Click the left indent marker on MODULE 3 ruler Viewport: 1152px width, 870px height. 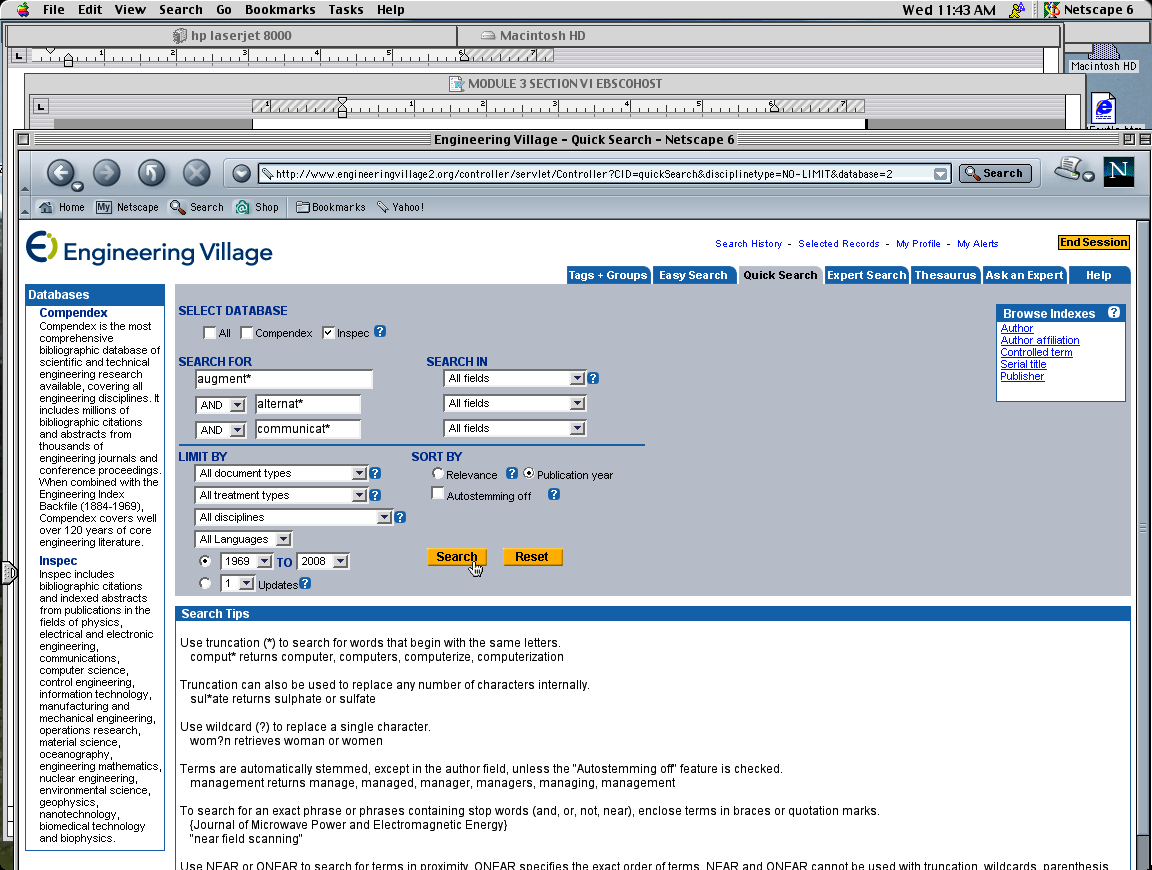coord(342,108)
